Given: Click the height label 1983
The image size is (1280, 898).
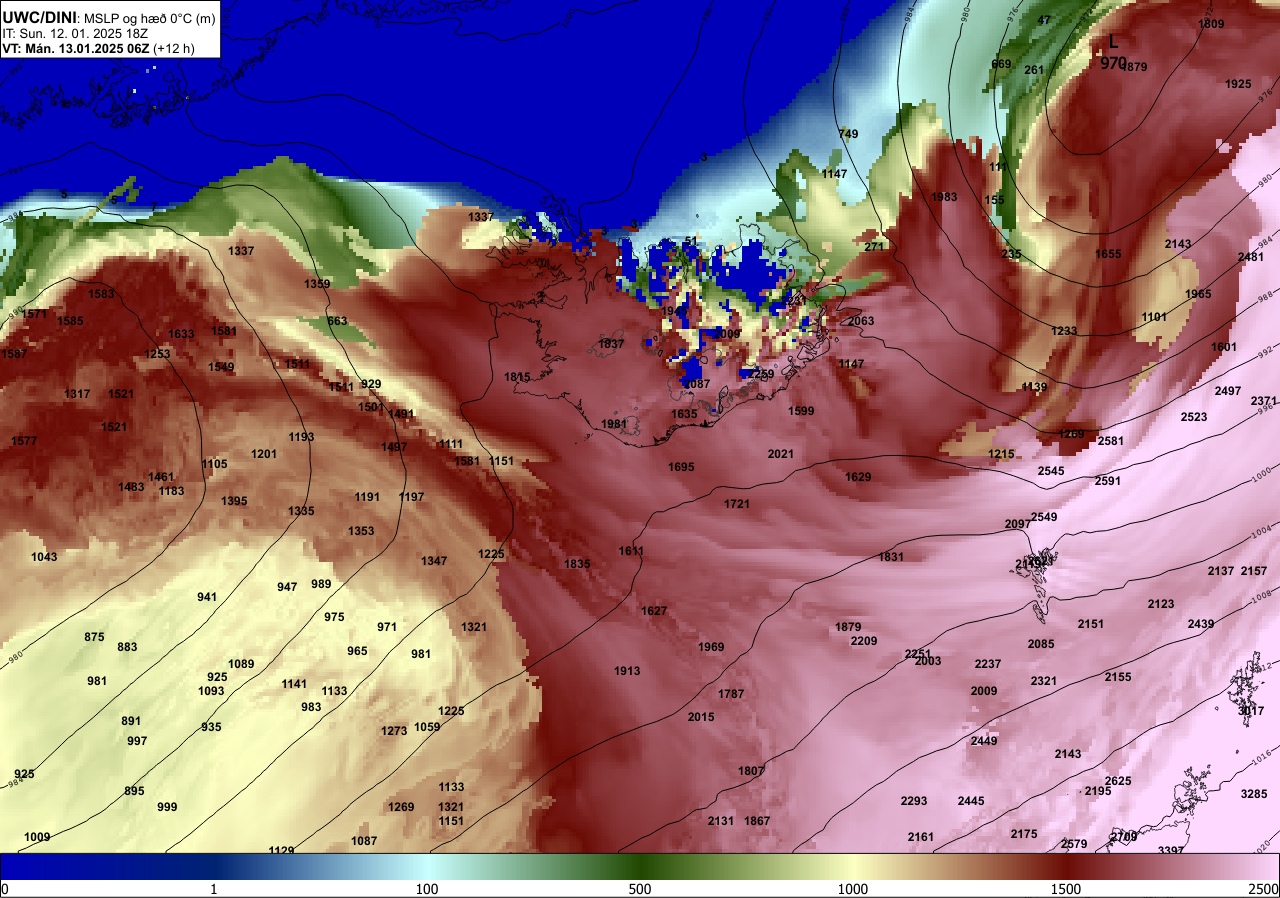Looking at the screenshot, I should coord(944,197).
